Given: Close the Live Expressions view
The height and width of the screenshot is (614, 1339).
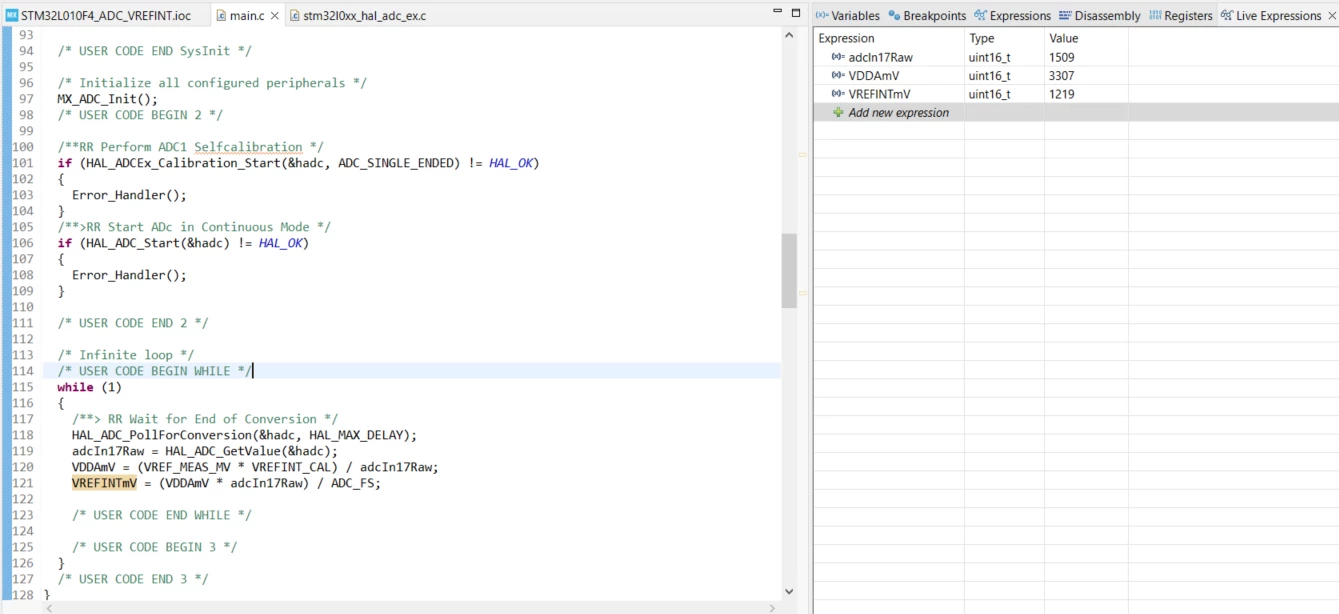Looking at the screenshot, I should pyautogui.click(x=1331, y=16).
